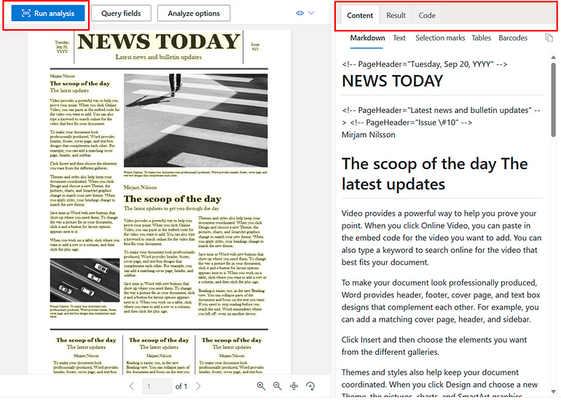Open the Query fields panel

coord(121,13)
